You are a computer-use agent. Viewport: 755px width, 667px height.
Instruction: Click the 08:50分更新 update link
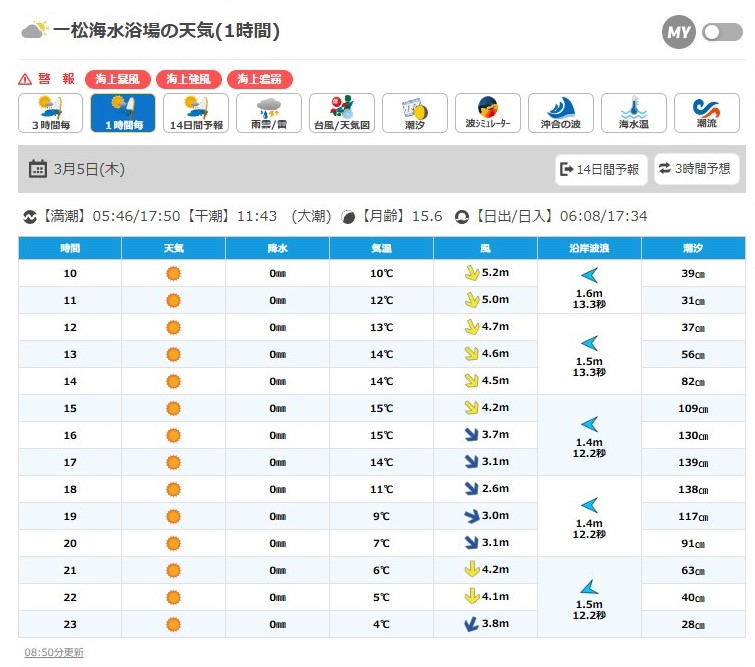tap(54, 652)
